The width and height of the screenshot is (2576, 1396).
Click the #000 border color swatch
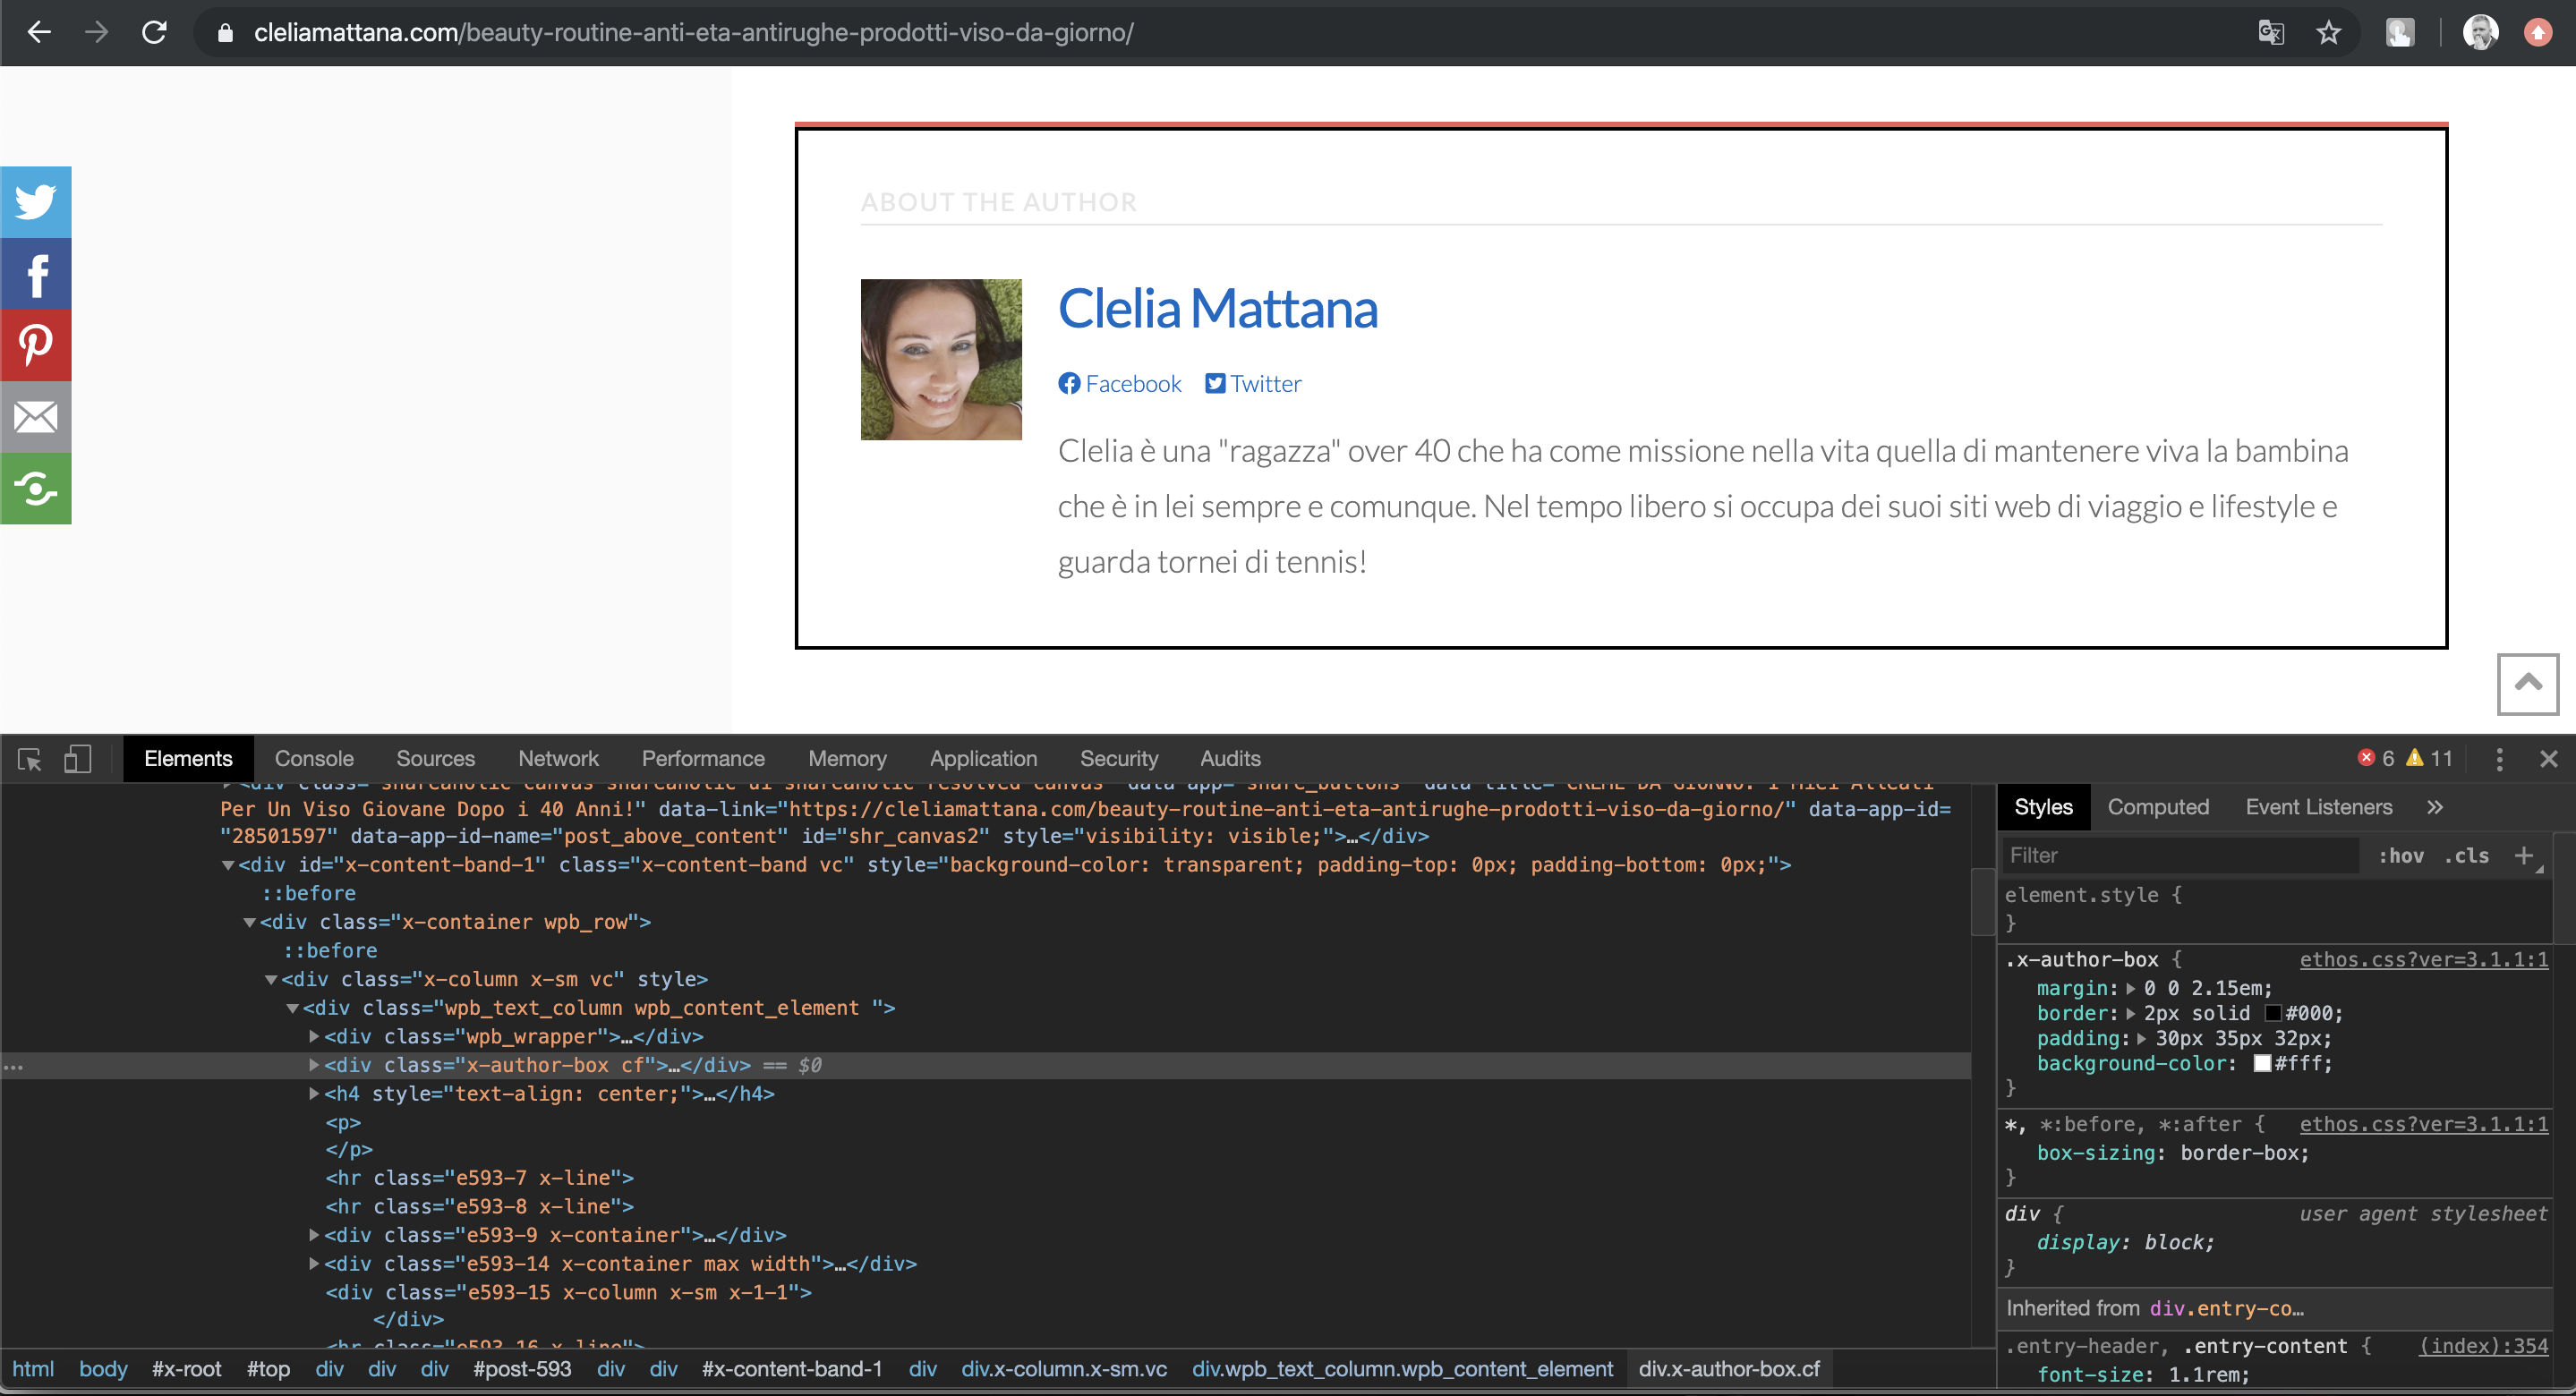2273,1013
